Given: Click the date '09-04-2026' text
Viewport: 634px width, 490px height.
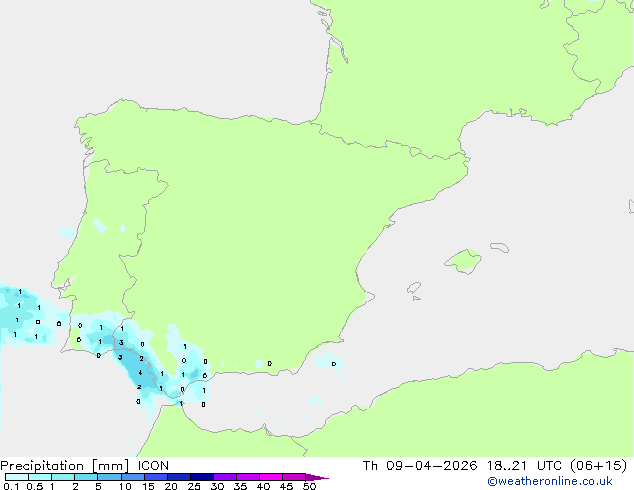Looking at the screenshot, I should point(431,466).
